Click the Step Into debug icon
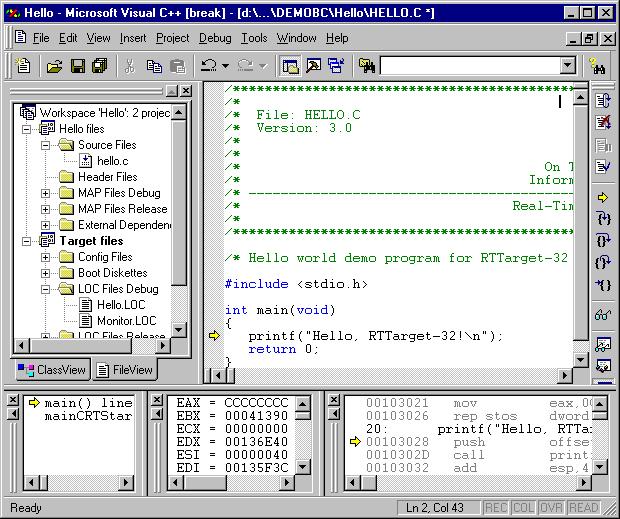 603,219
